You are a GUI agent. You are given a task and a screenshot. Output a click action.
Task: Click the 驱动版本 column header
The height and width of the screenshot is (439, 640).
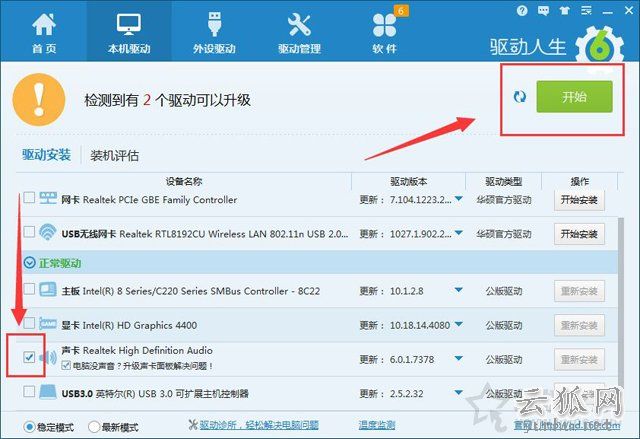pyautogui.click(x=409, y=181)
